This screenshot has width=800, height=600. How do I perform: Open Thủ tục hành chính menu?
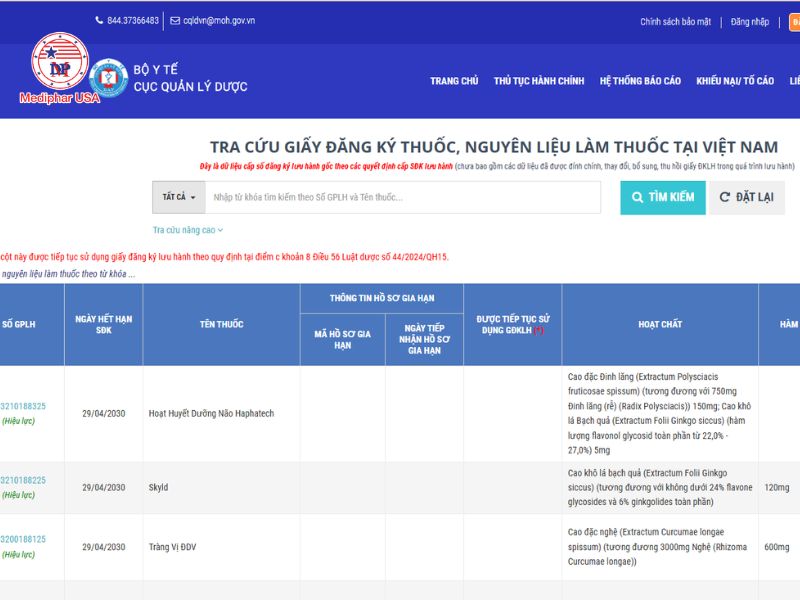539,81
